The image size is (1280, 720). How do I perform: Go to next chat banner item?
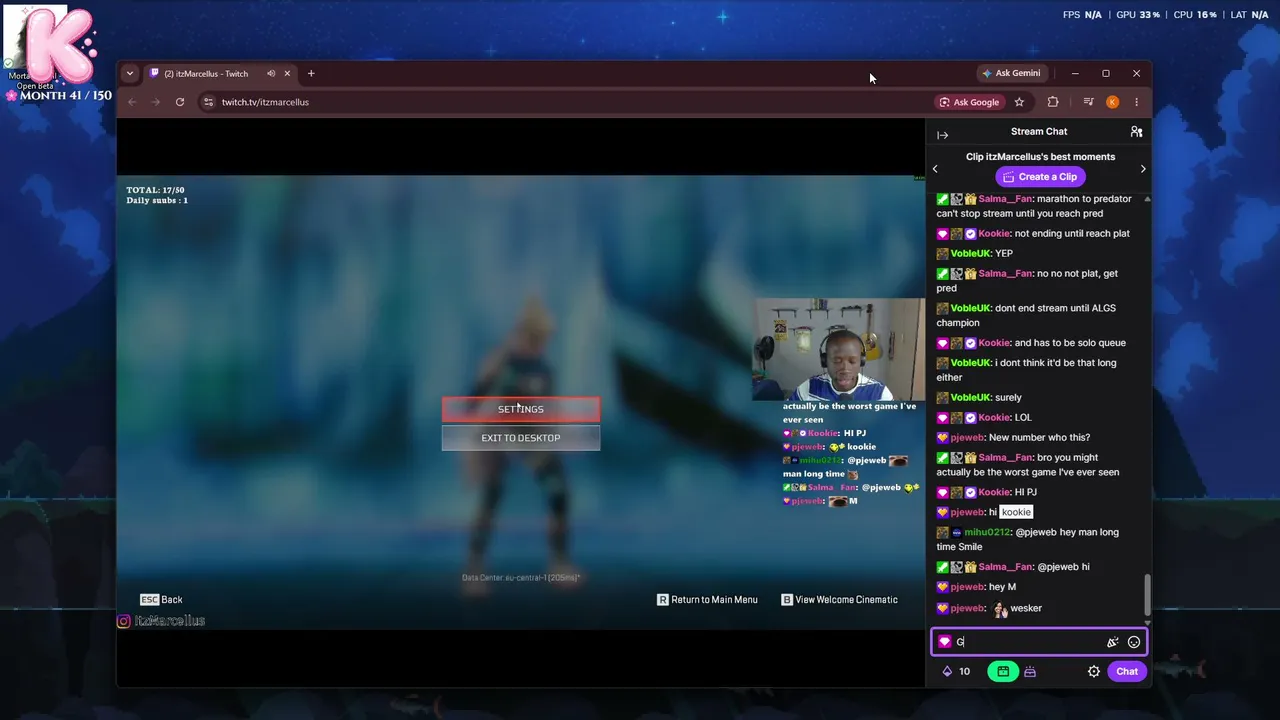[x=1143, y=169]
